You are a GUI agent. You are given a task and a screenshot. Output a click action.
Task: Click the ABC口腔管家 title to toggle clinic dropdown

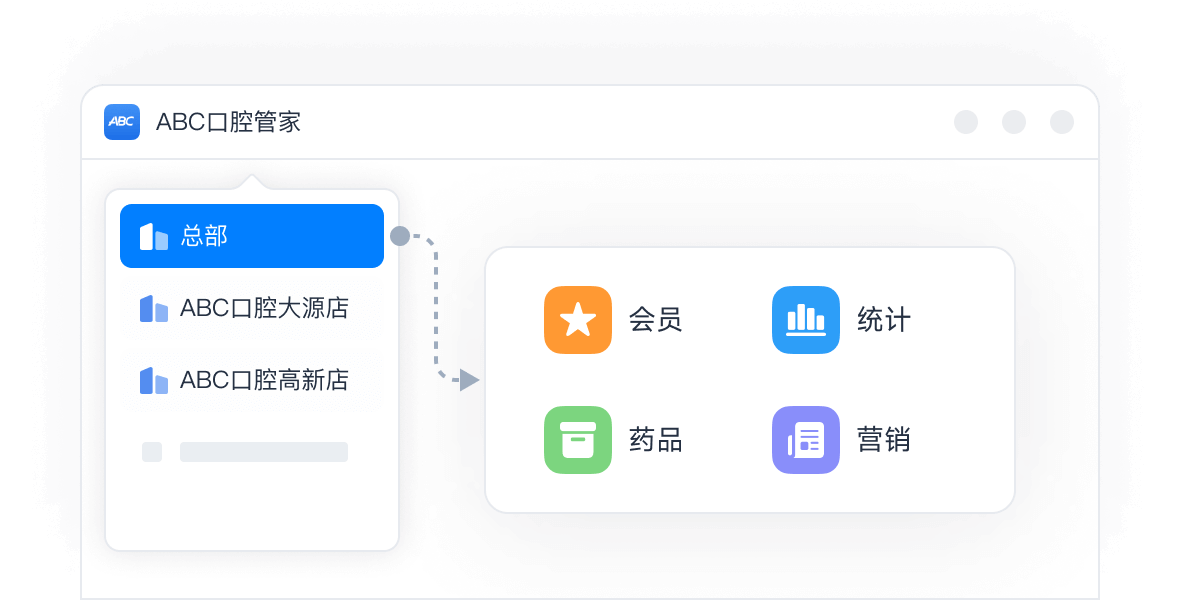228,122
